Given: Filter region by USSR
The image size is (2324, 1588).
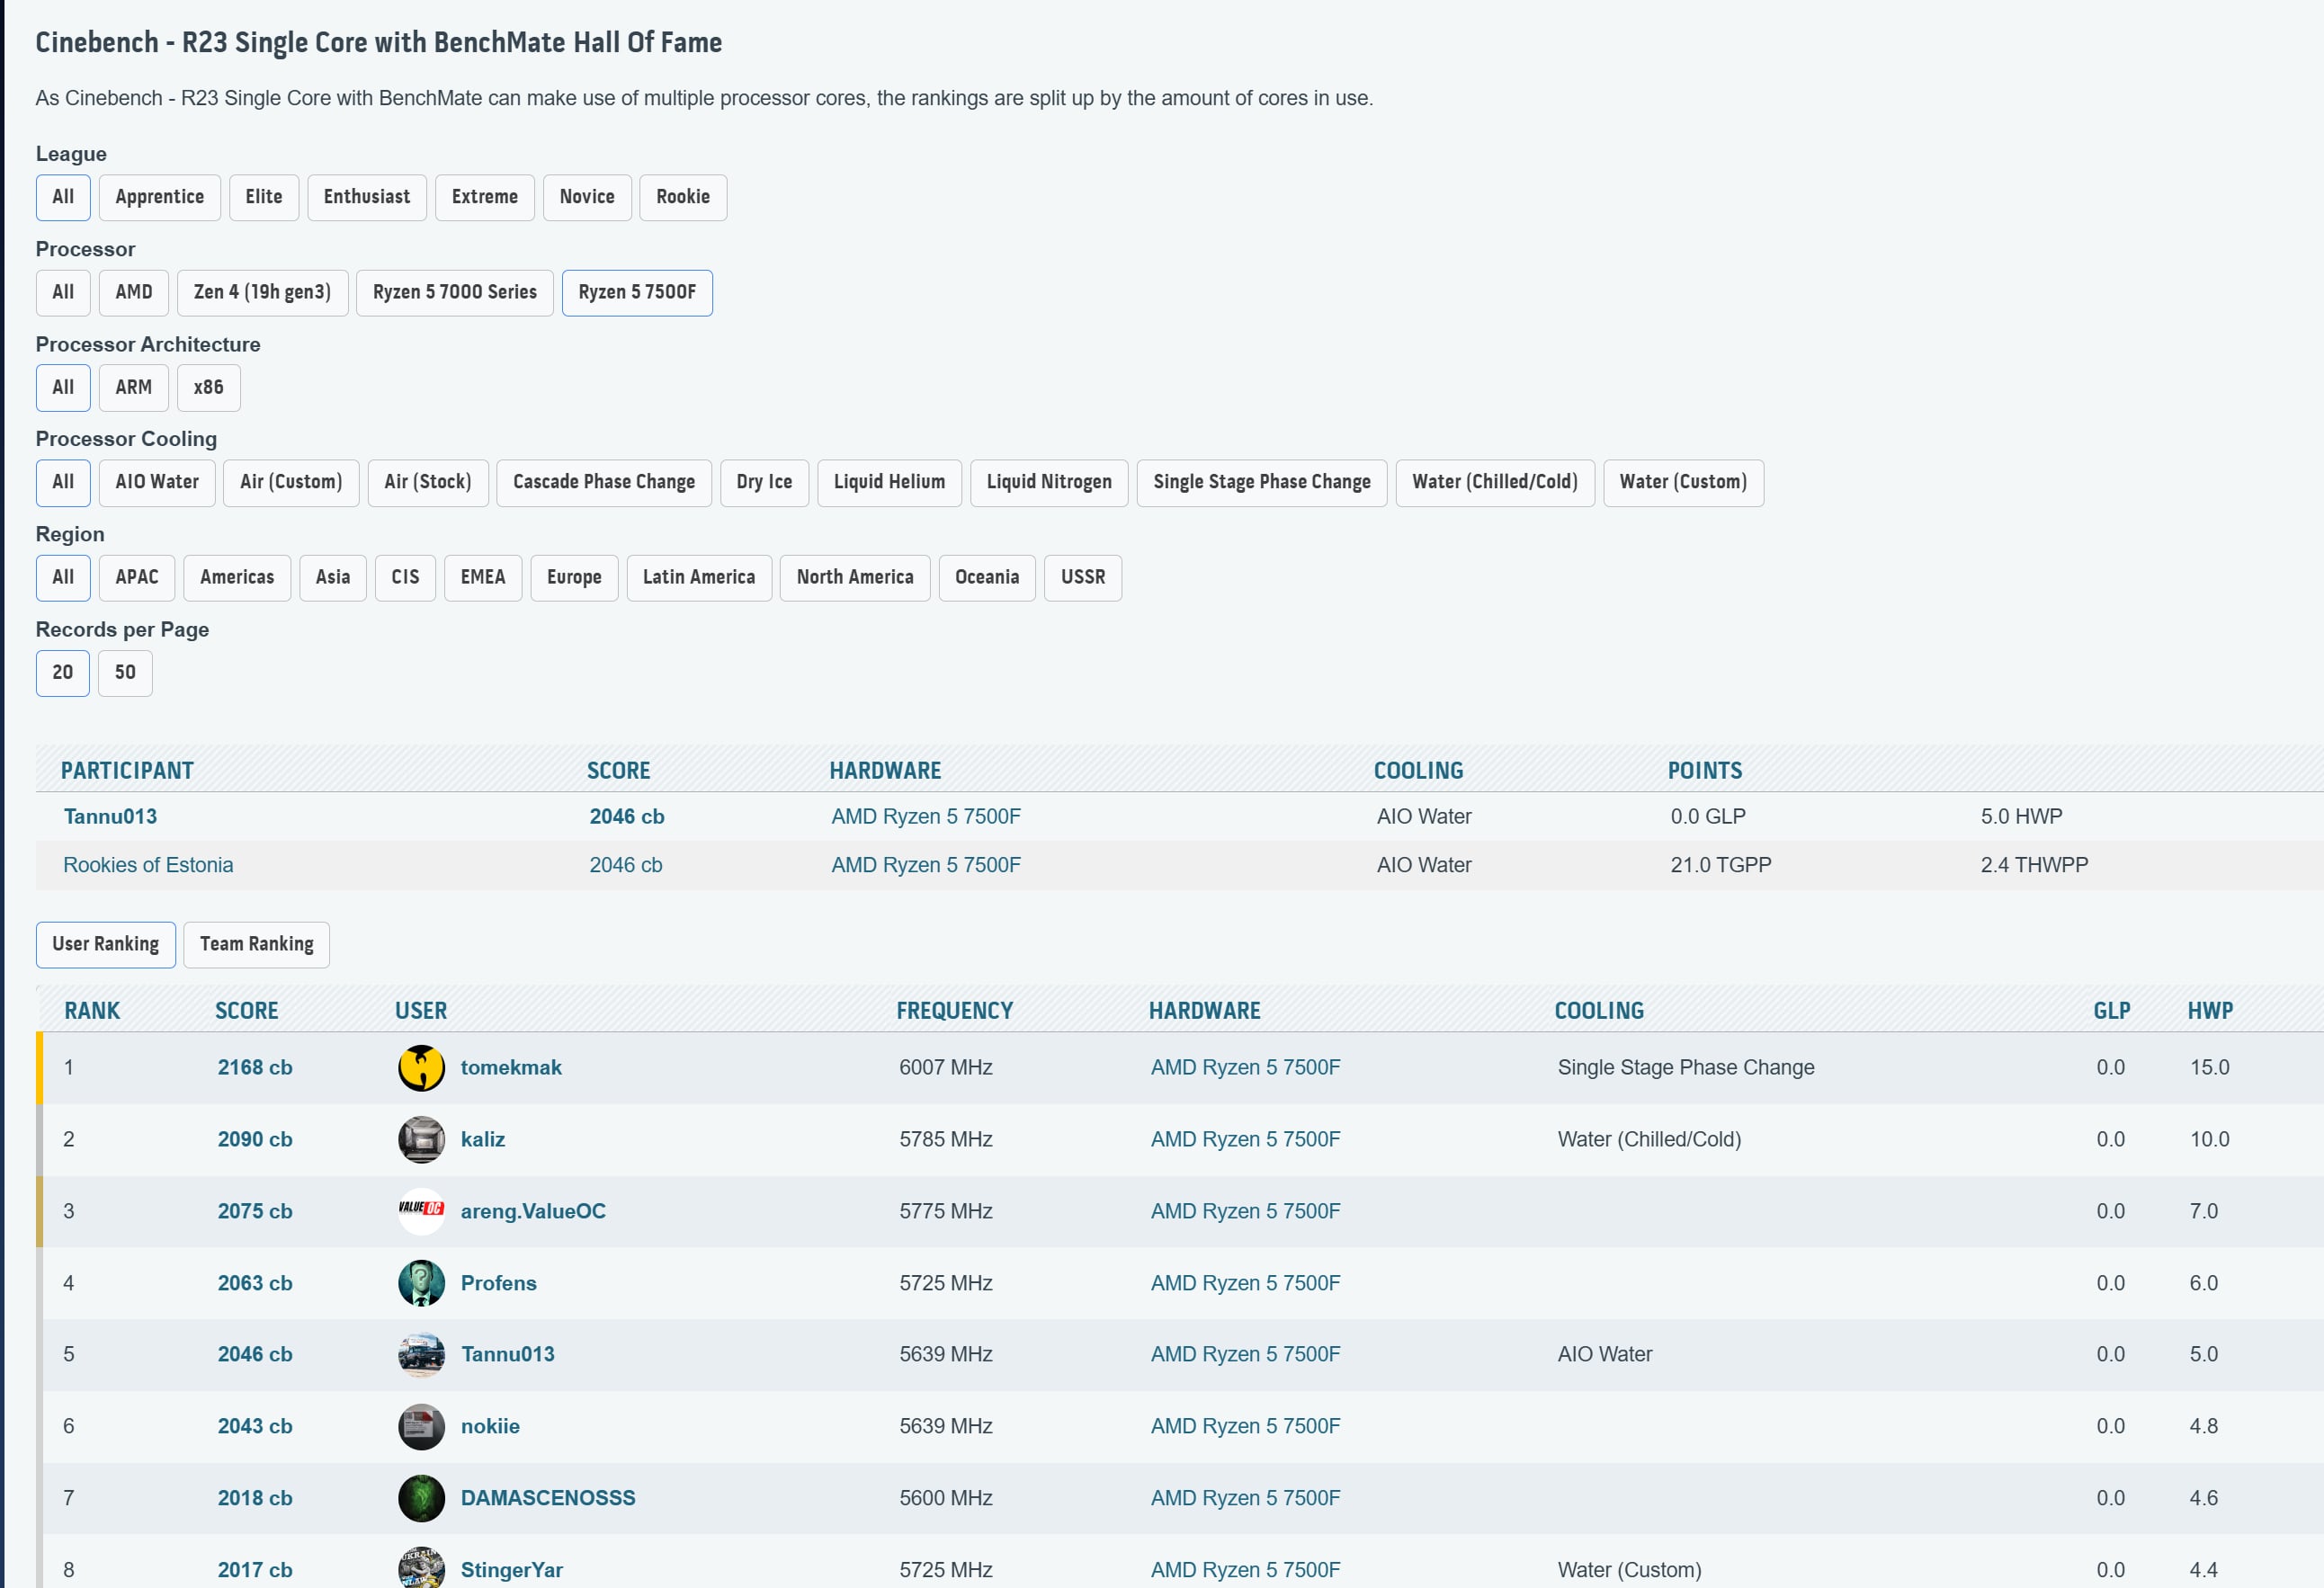Looking at the screenshot, I should coord(1083,577).
